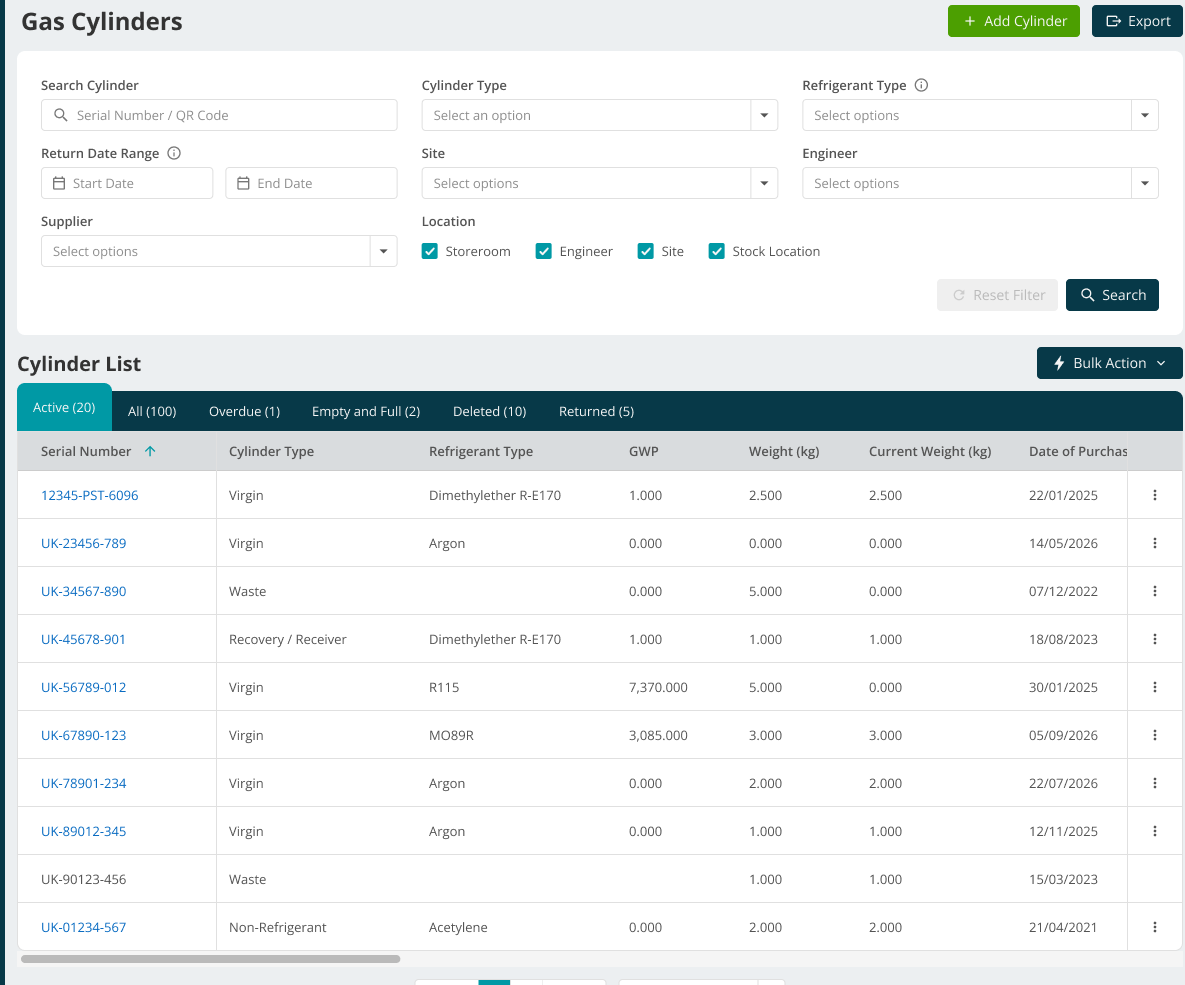Switch to the Empty and Full (2) tab
The width and height of the screenshot is (1185, 985).
click(x=366, y=411)
